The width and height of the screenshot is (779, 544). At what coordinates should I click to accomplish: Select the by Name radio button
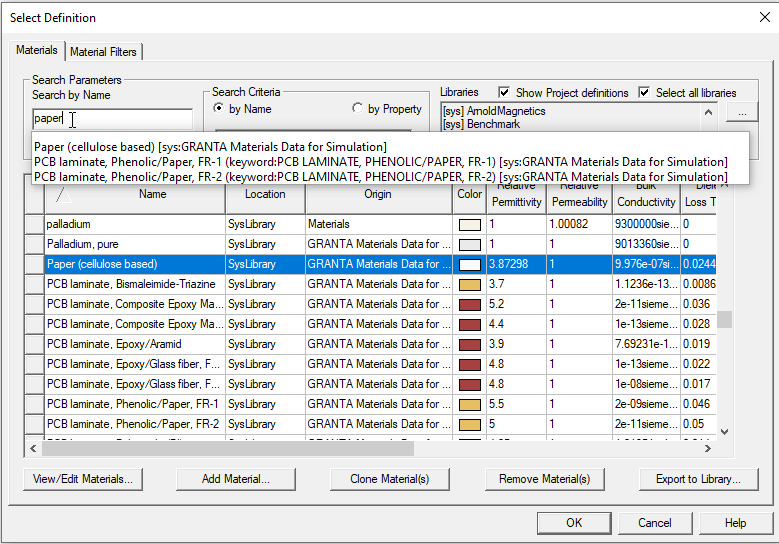[x=218, y=108]
